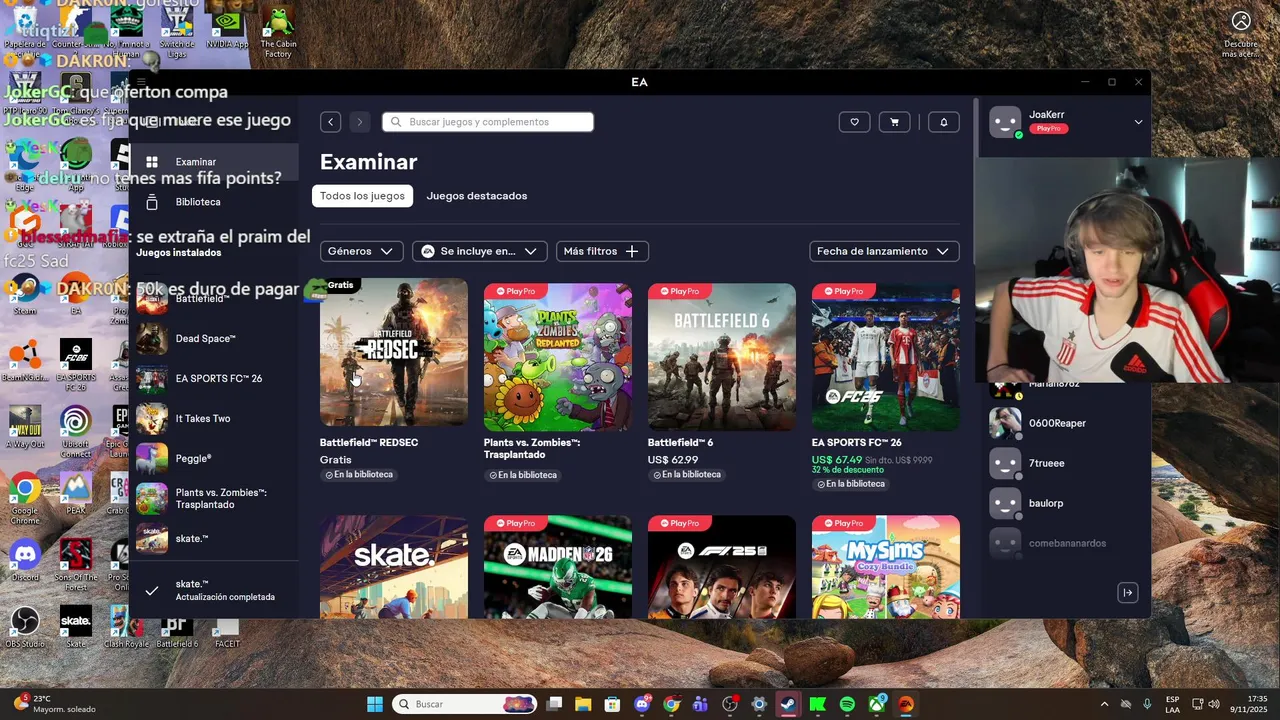The image size is (1280, 720).
Task: Select Biblioteca in the sidebar
Action: click(214, 202)
